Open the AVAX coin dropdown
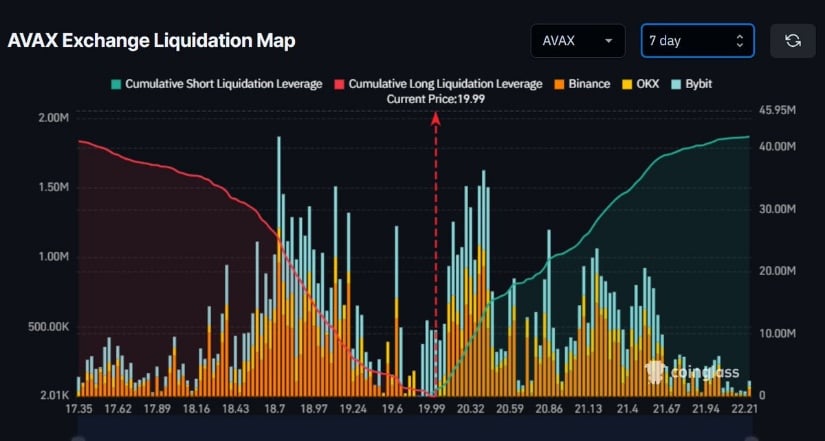This screenshot has height=441, width=825. pos(578,41)
